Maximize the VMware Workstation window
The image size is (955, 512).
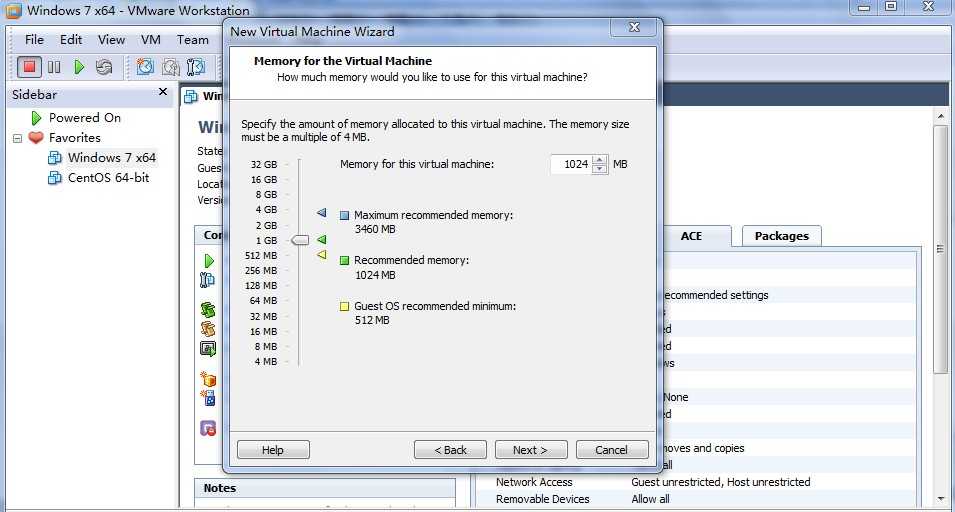(x=891, y=7)
